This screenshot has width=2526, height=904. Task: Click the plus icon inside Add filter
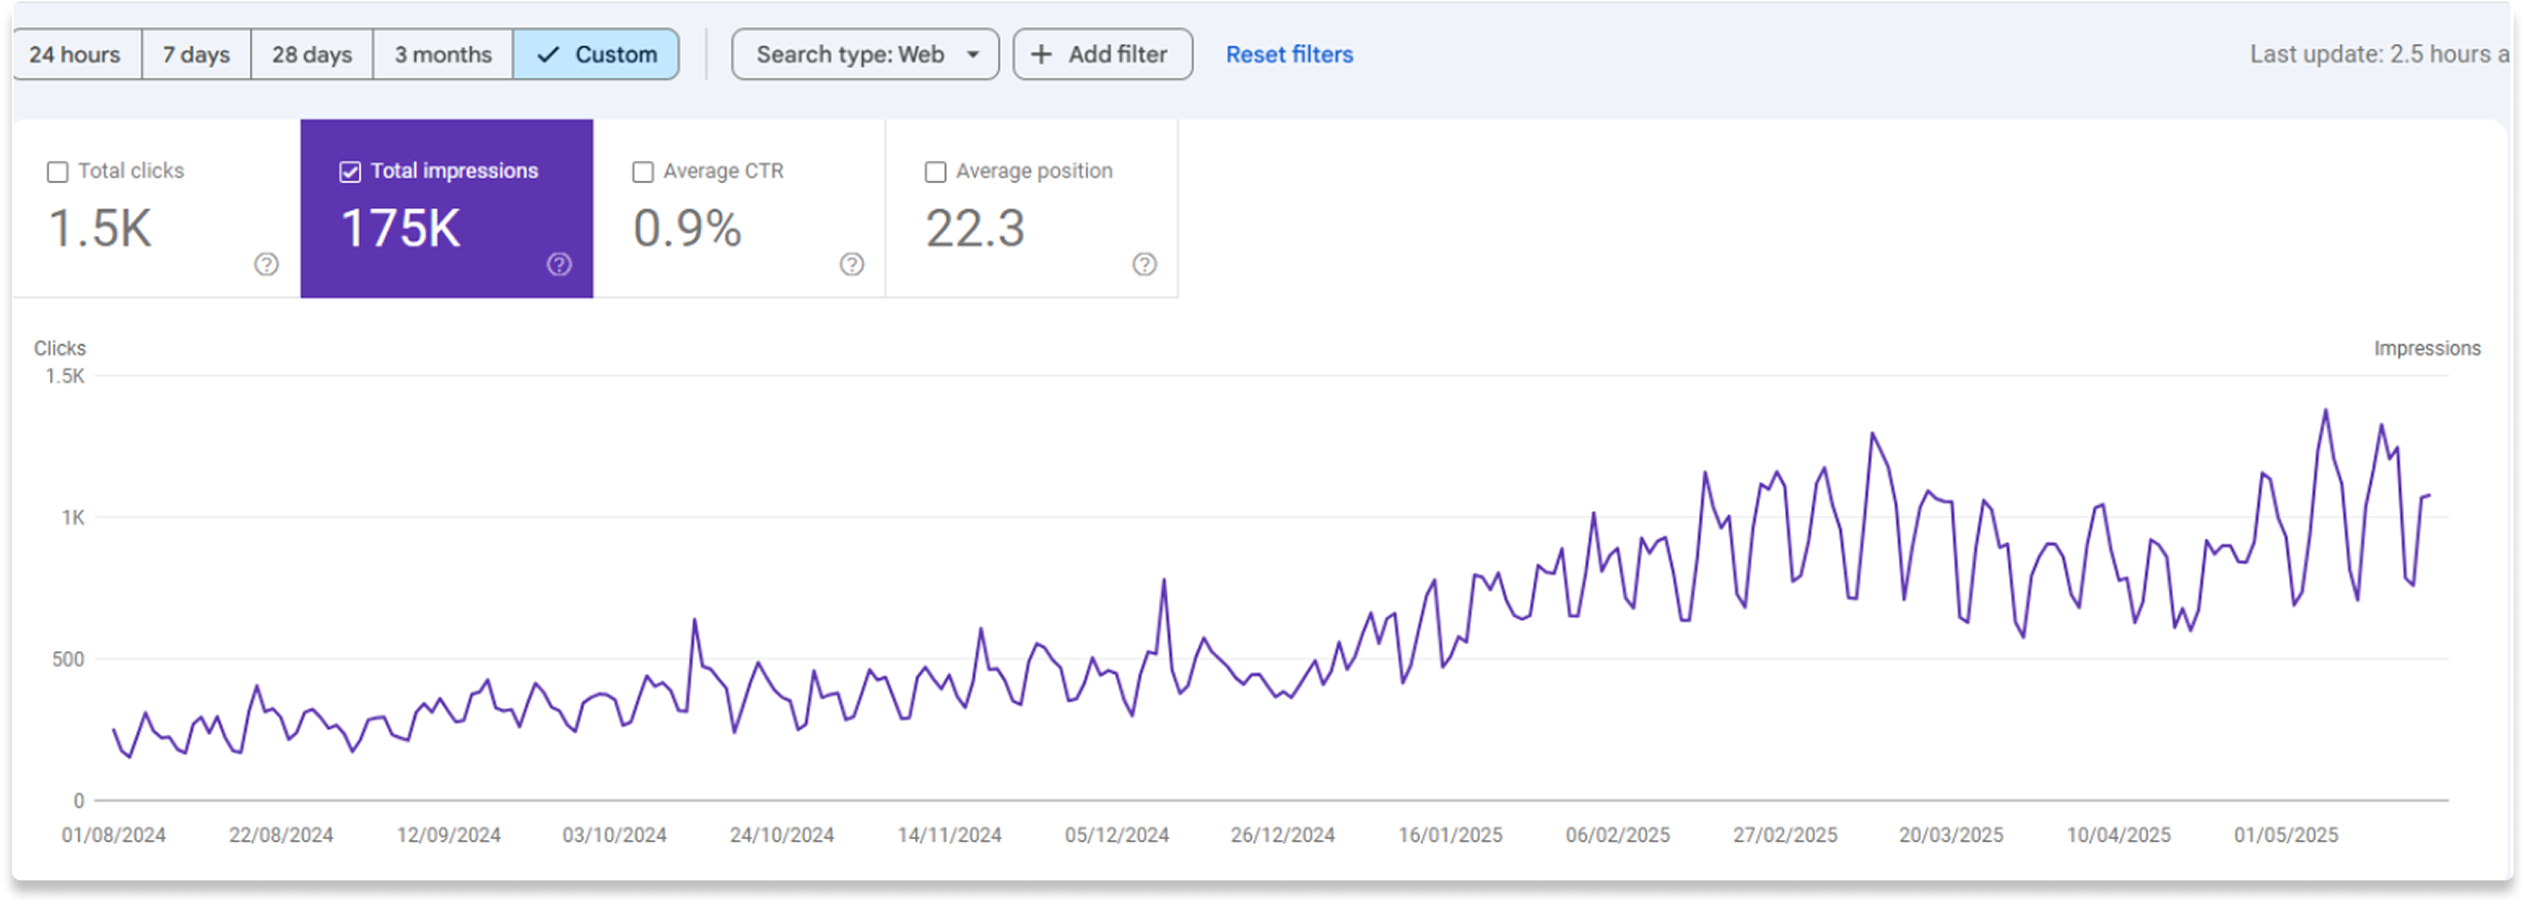tap(1043, 54)
